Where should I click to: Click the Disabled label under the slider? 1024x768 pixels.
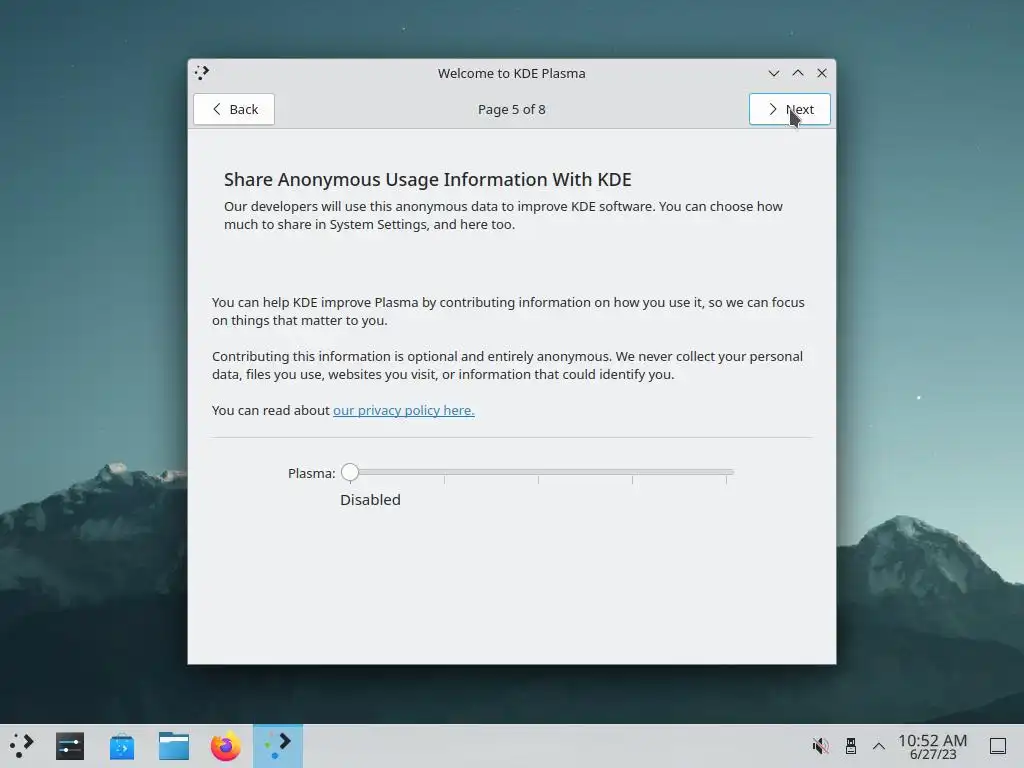(x=370, y=500)
